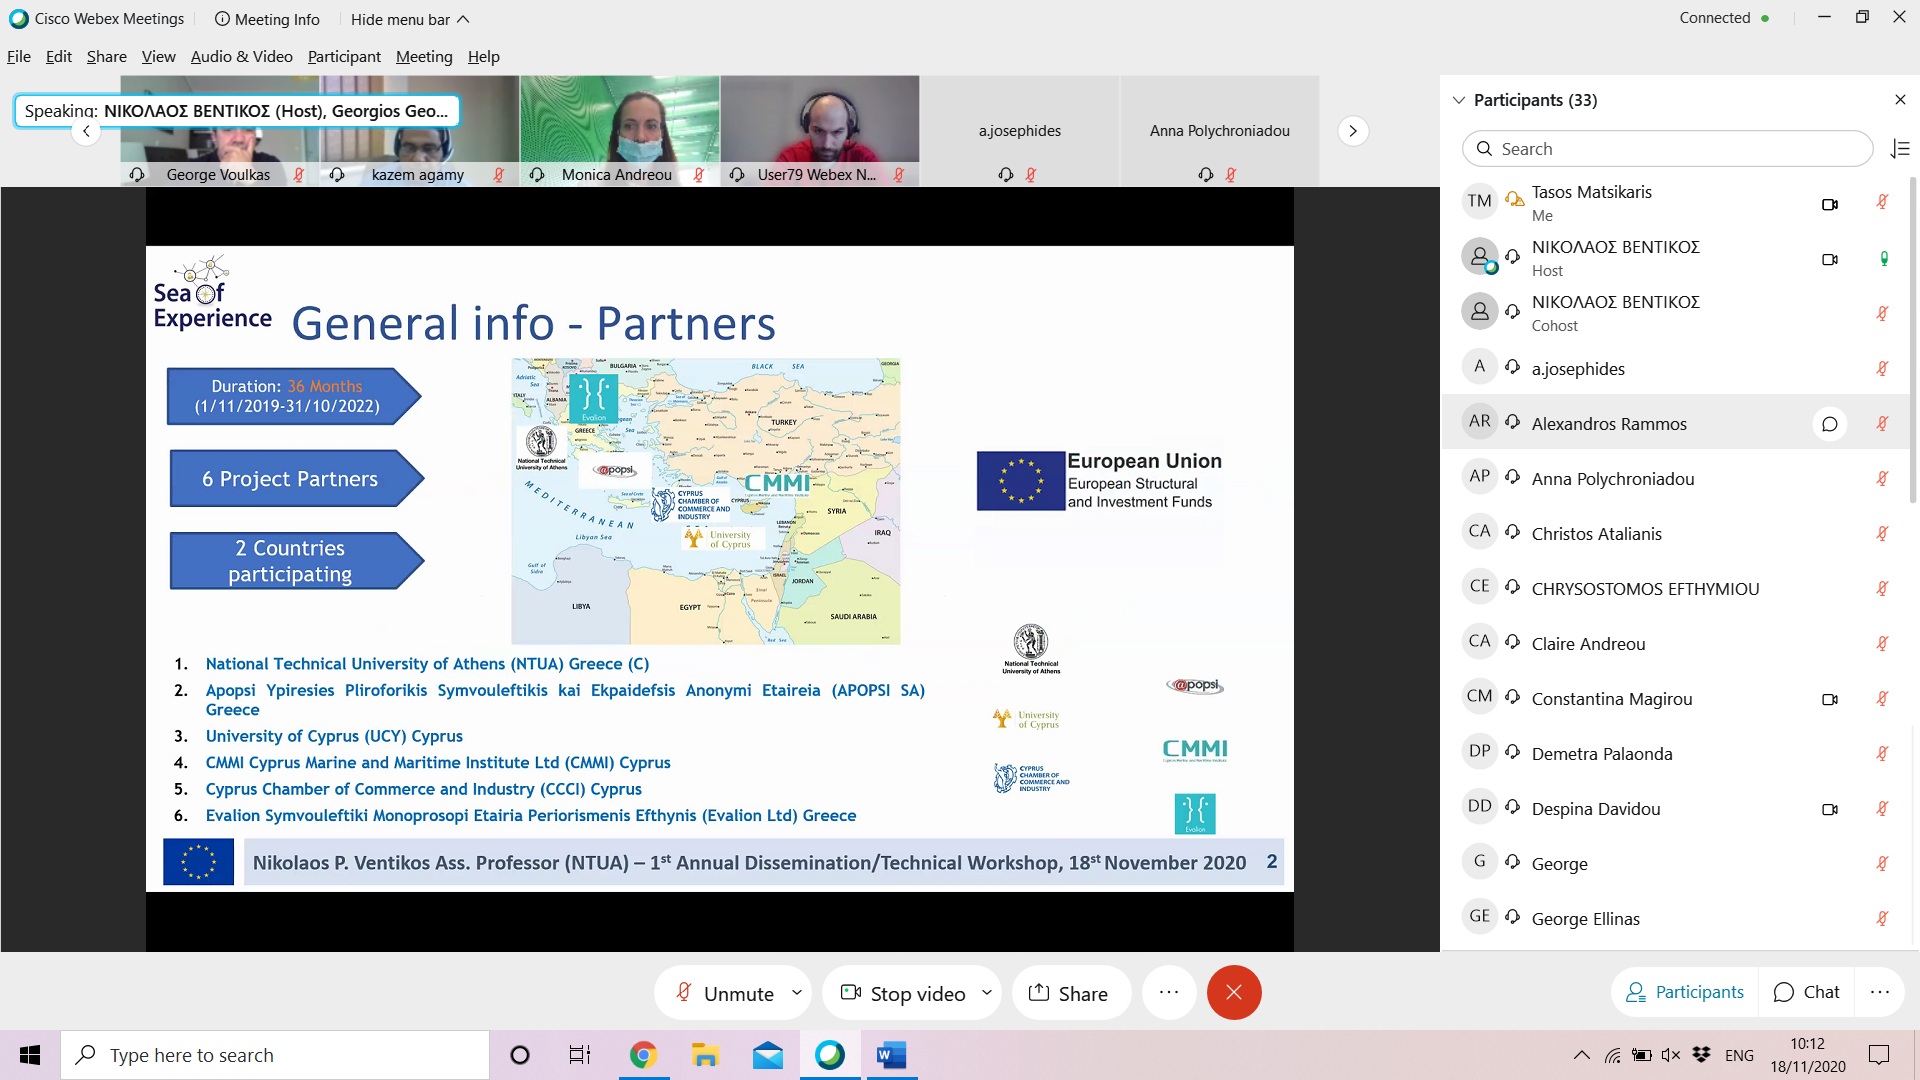Viewport: 1920px width, 1080px height.
Task: Toggle the Participants panel button
Action: pos(1685,992)
